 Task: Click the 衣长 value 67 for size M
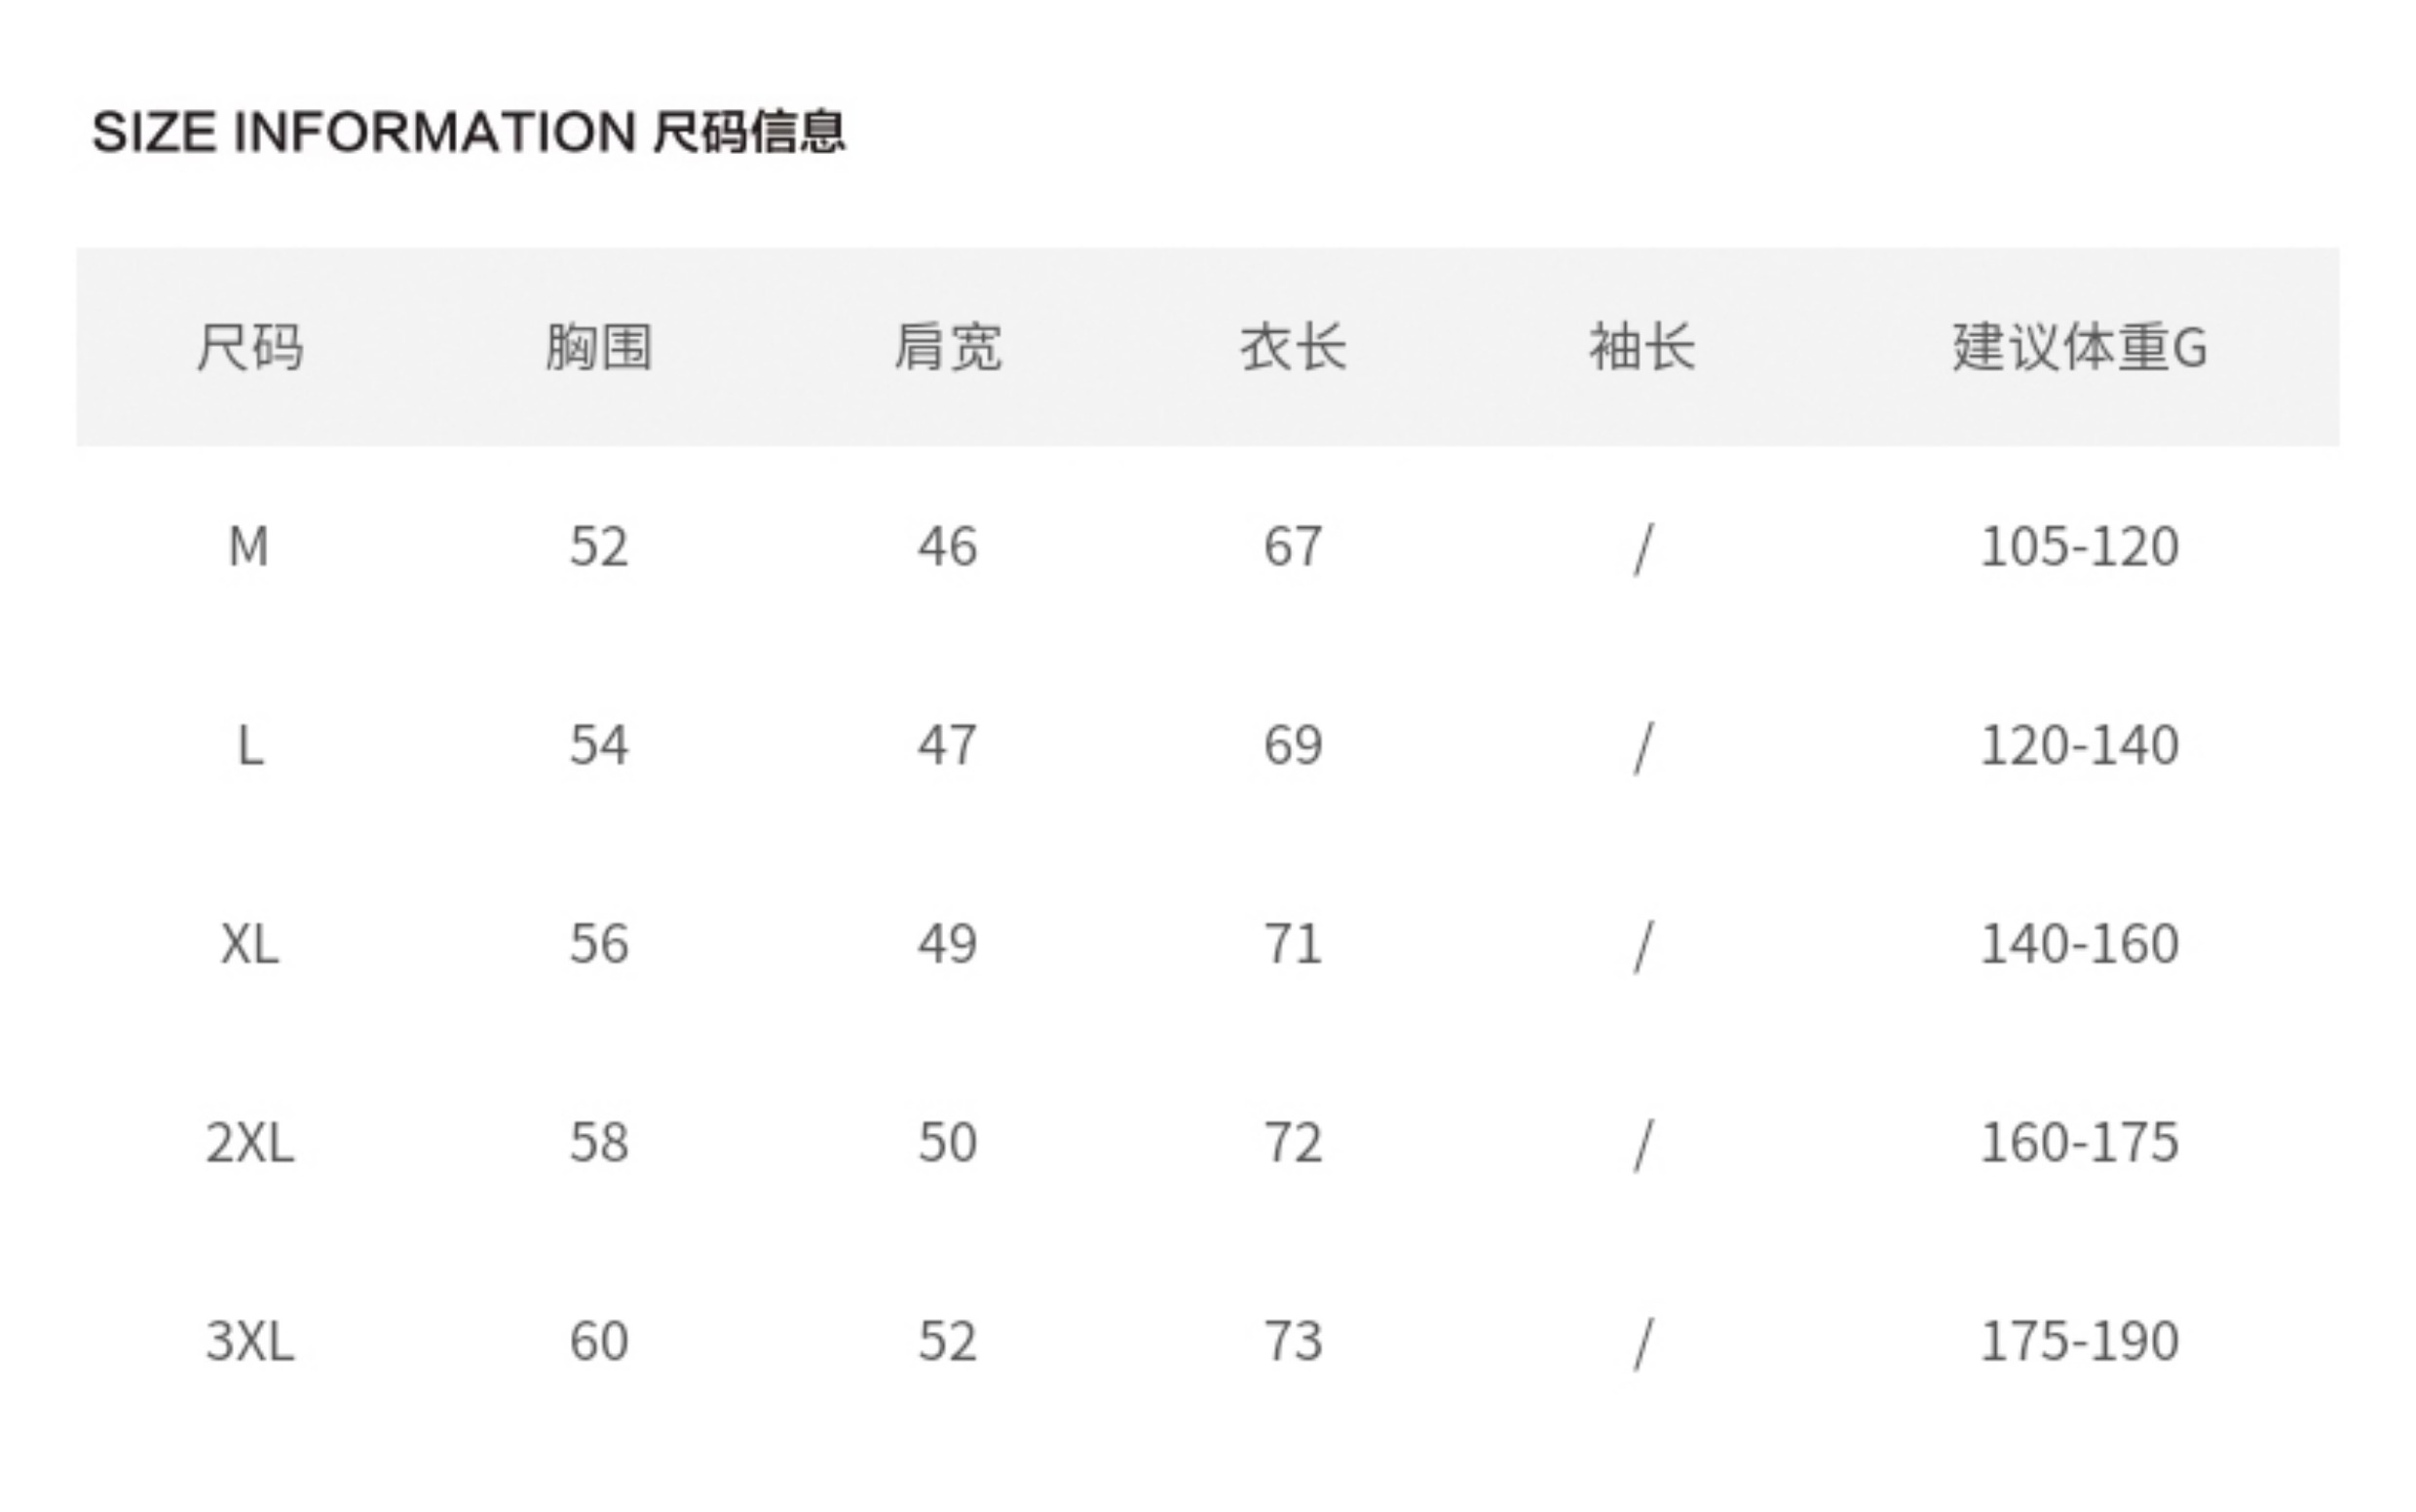point(1293,547)
